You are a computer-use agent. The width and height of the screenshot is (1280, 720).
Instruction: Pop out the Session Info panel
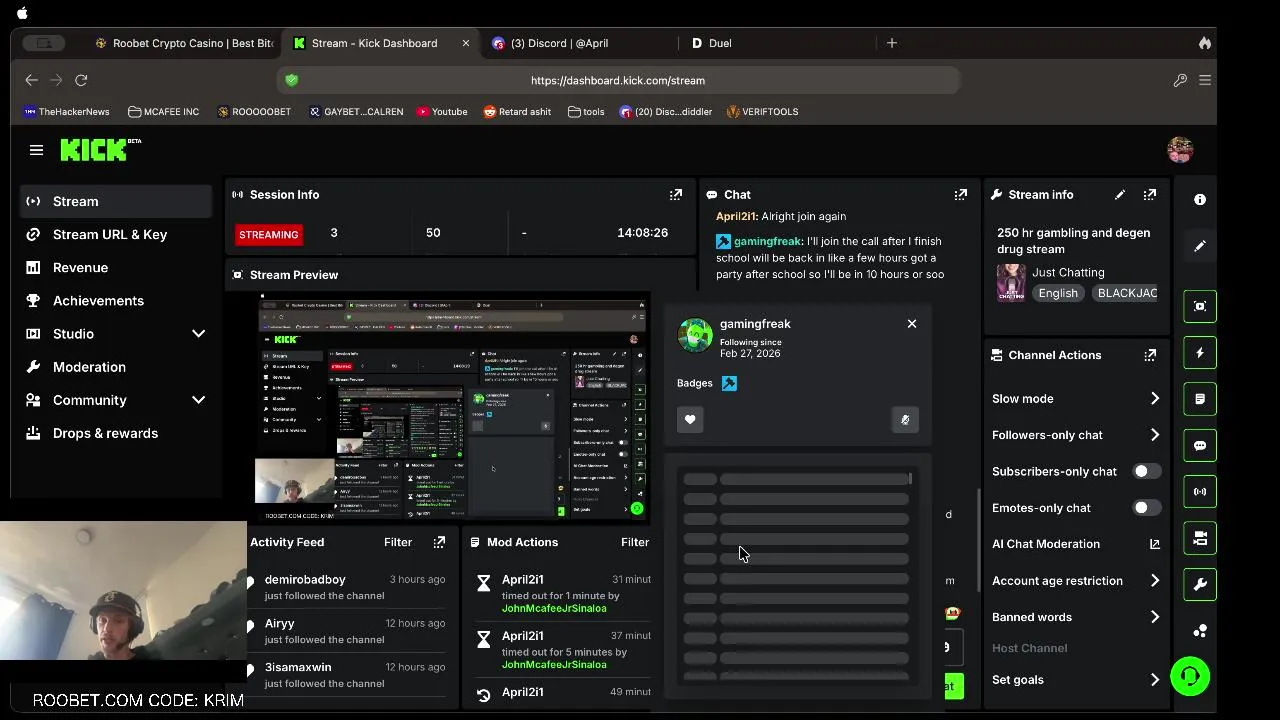[x=676, y=195]
